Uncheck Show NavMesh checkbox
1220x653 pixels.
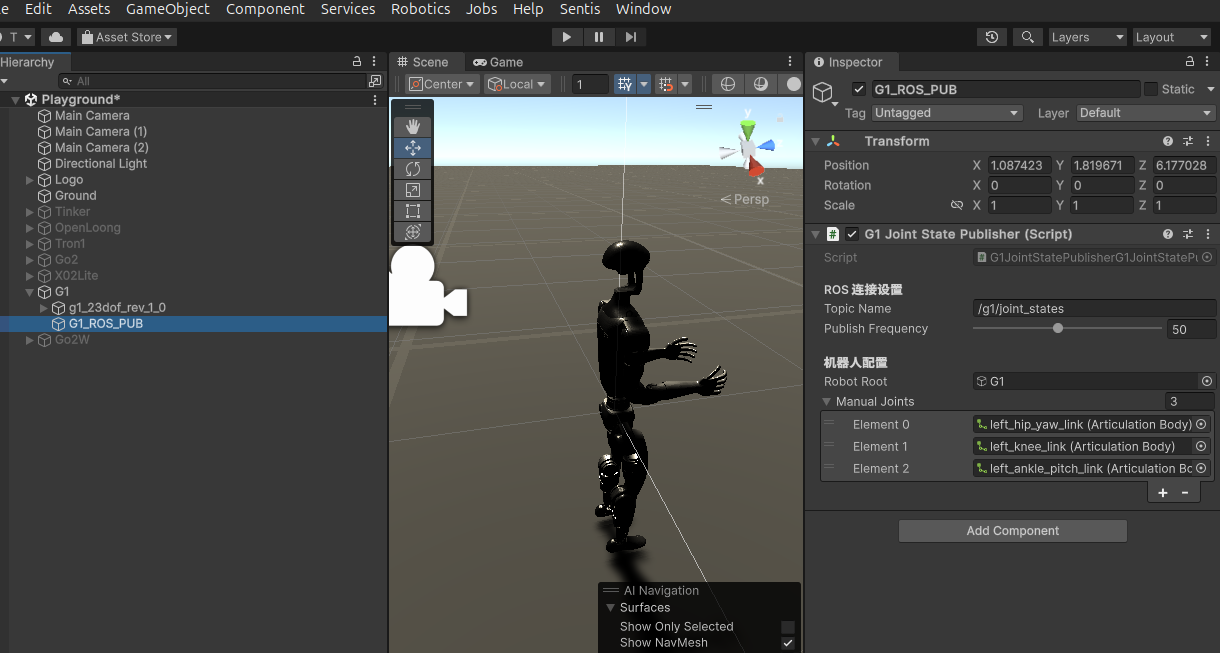(788, 643)
